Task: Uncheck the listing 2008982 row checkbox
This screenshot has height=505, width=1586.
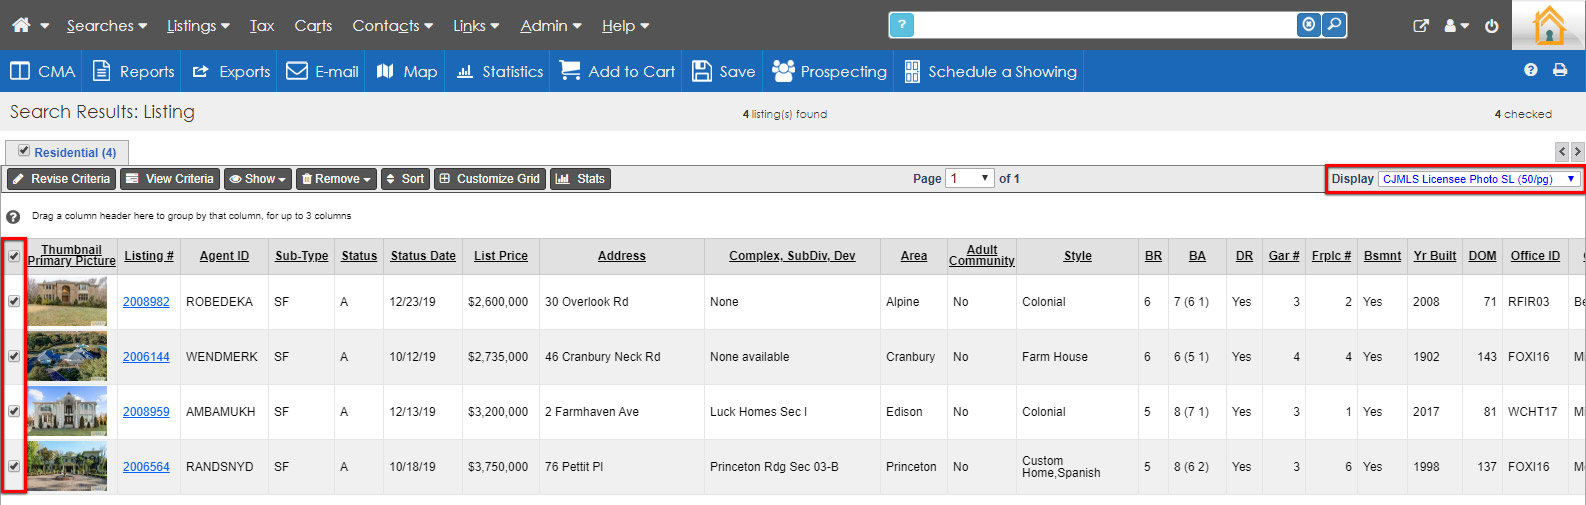Action: click(14, 301)
